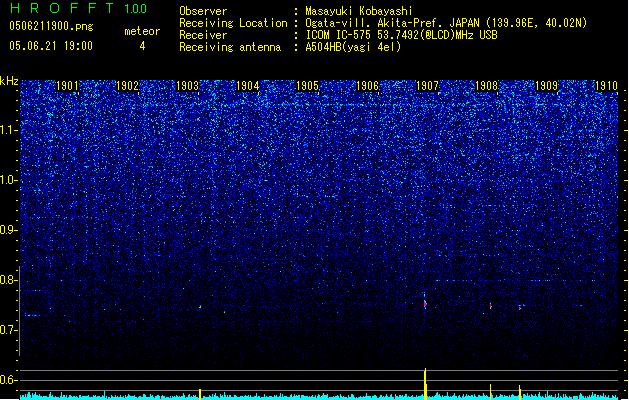Click the Observer label
The height and width of the screenshot is (400, 629).
203,11
